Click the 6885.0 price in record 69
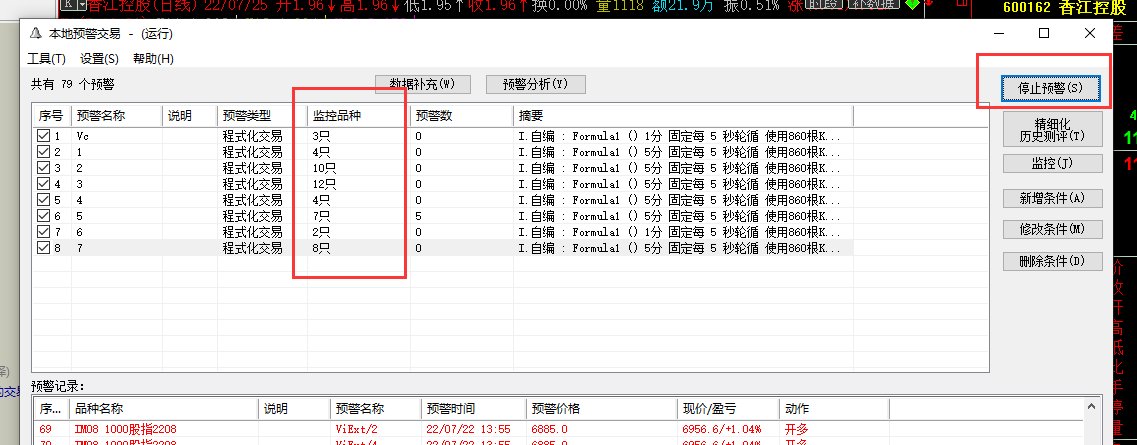This screenshot has height=445, width=1137. point(549,429)
